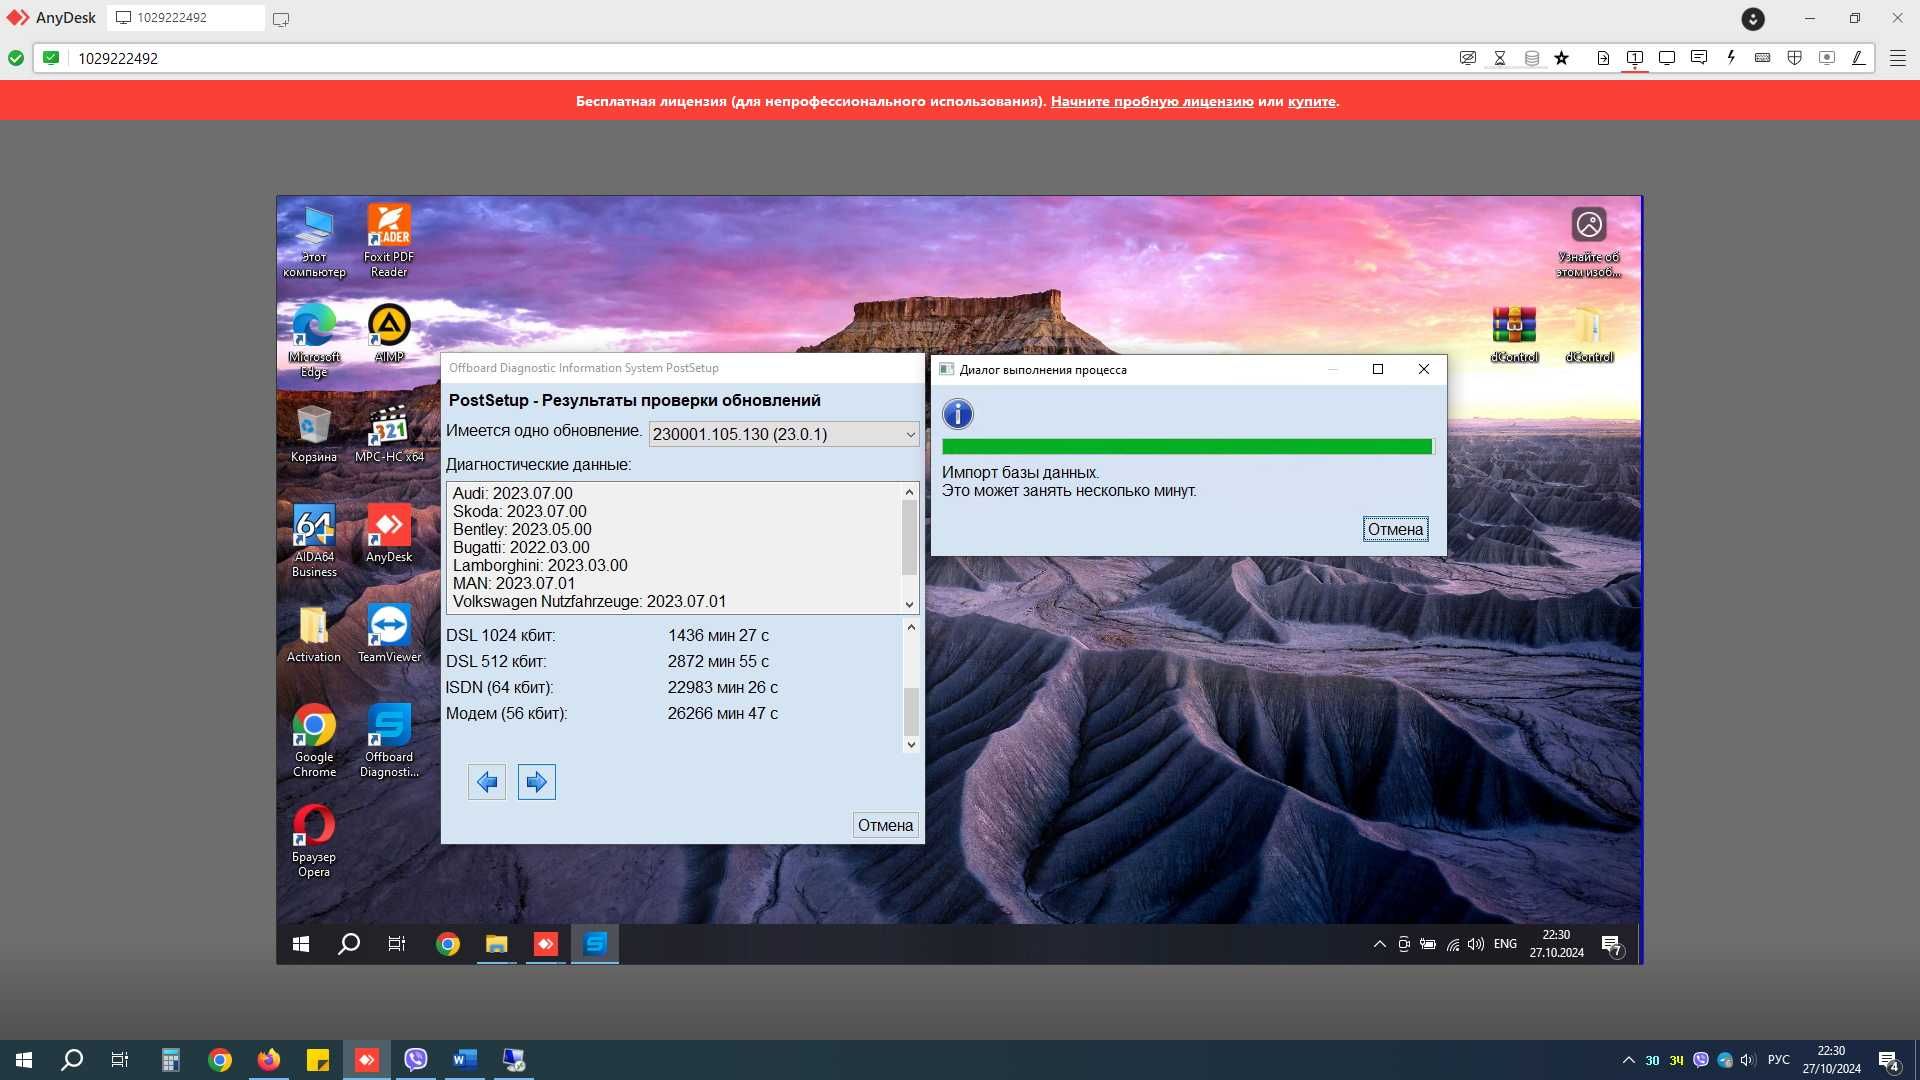Viewport: 1920px width, 1080px height.
Task: Open Foxit PDF Reader desktop icon
Action: (x=389, y=240)
